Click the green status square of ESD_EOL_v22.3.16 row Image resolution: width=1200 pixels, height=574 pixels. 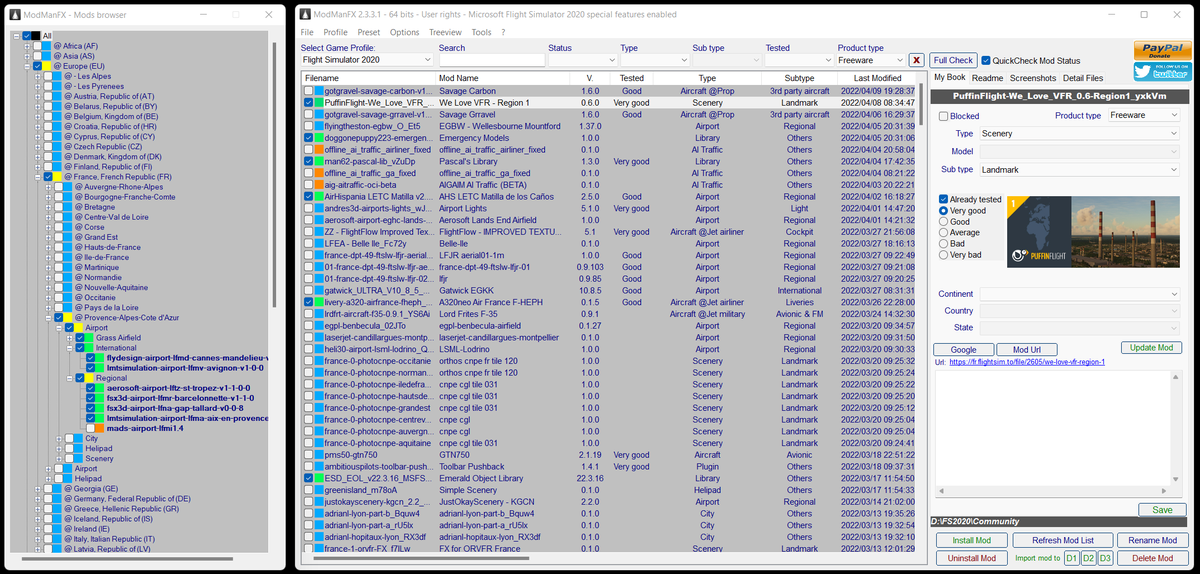point(320,478)
